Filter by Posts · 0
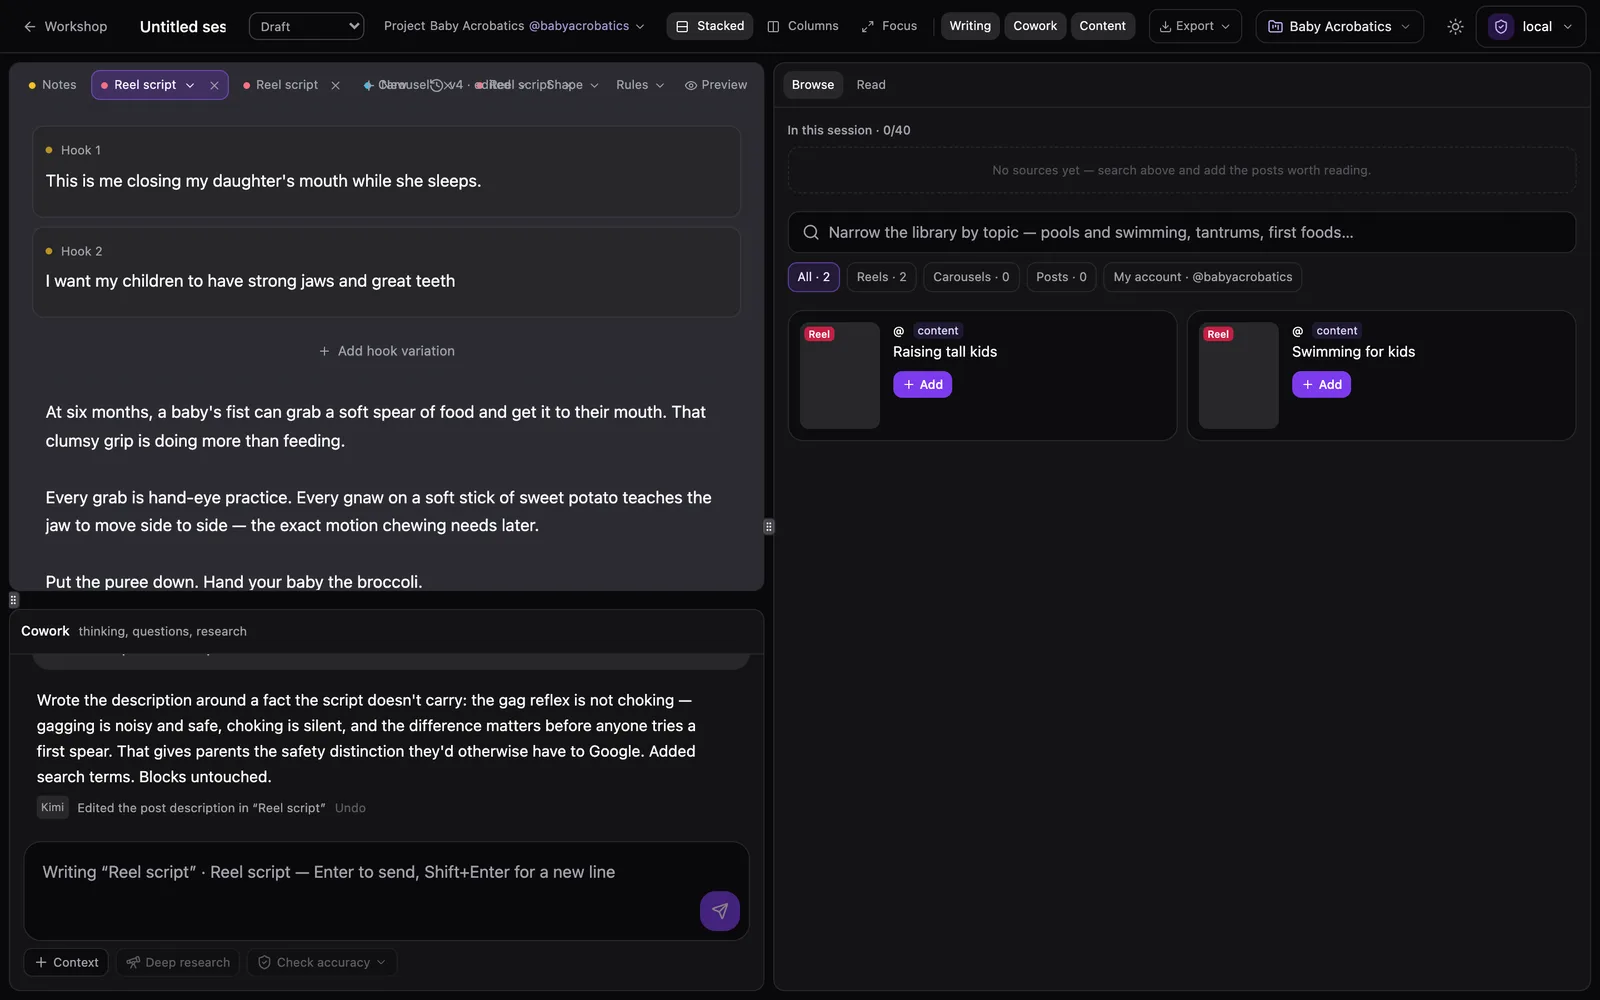Viewport: 1600px width, 1000px height. [1061, 277]
